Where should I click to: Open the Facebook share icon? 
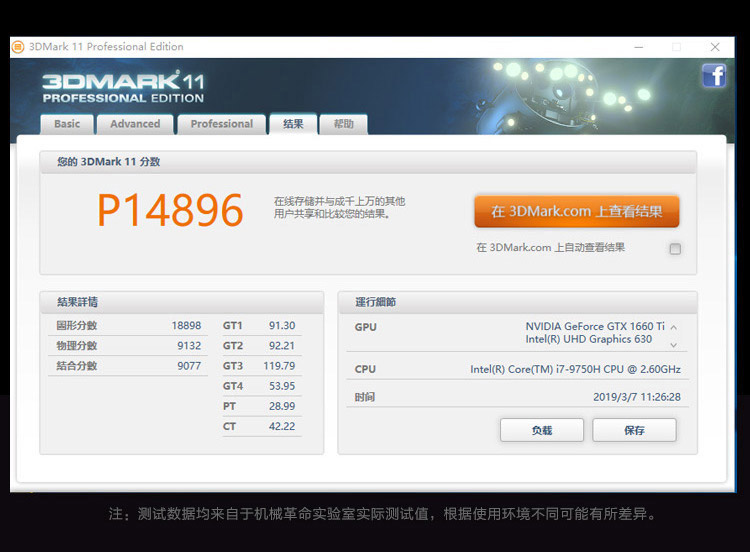coord(714,76)
